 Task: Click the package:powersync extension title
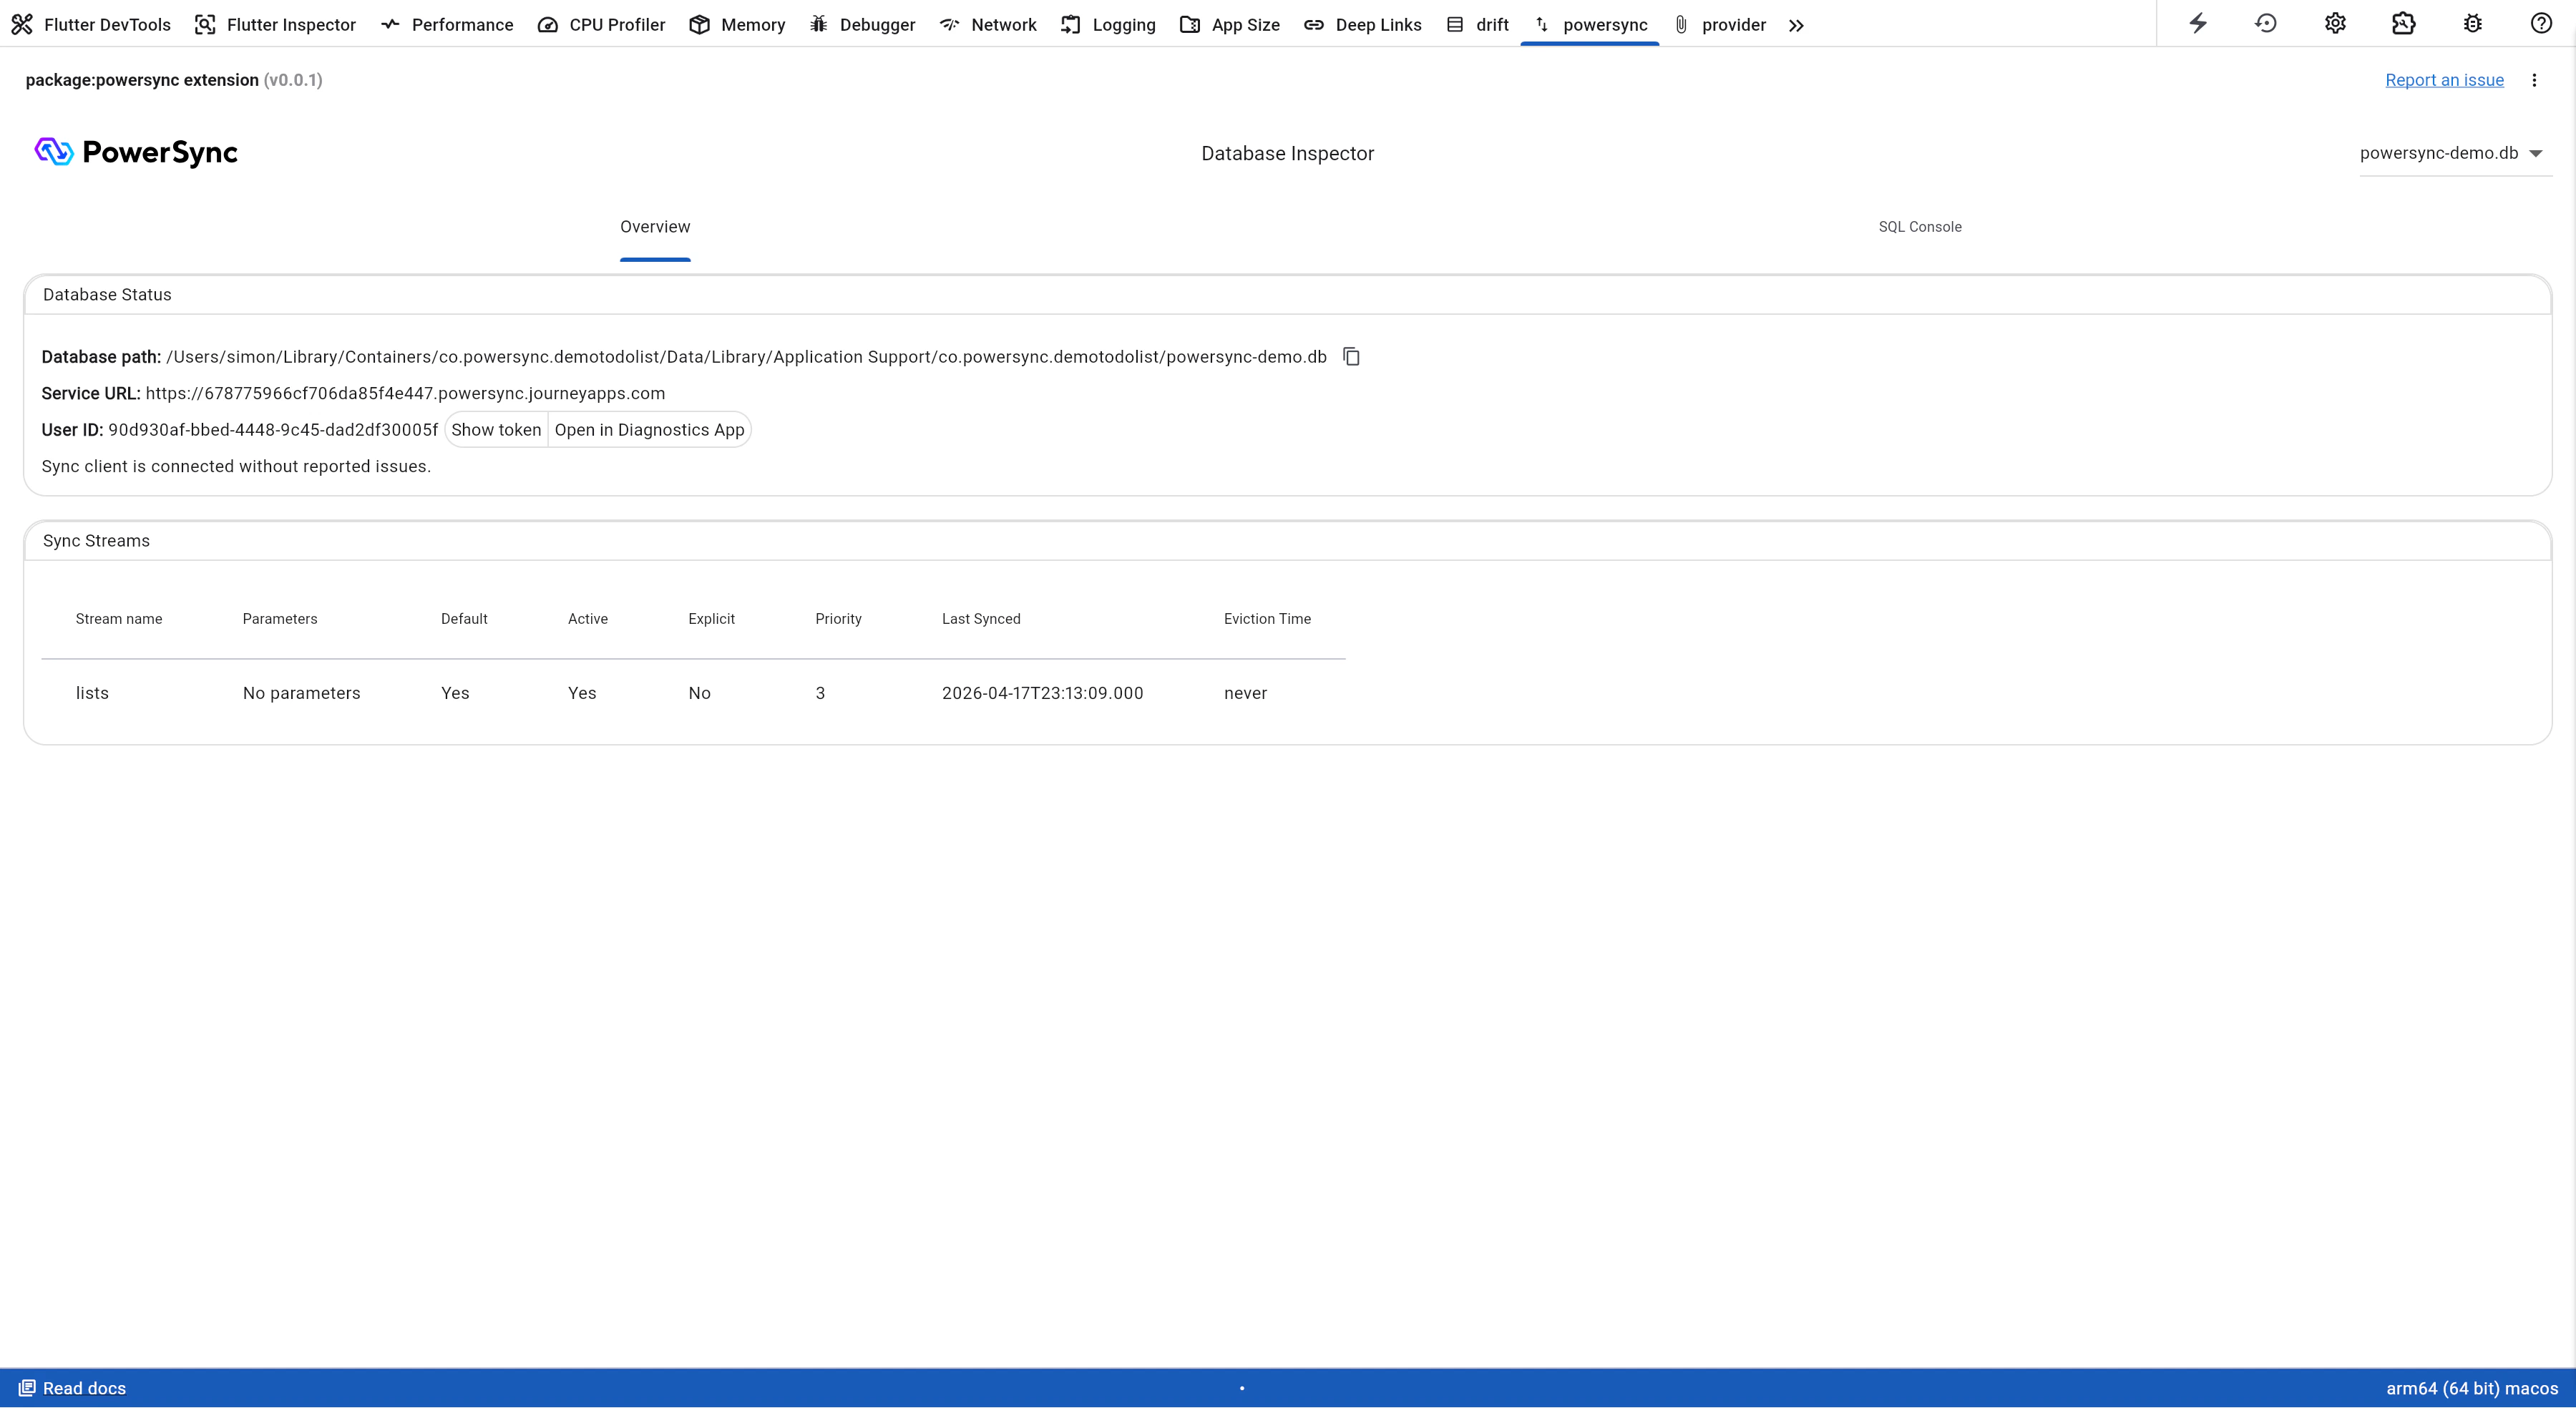pyautogui.click(x=142, y=80)
